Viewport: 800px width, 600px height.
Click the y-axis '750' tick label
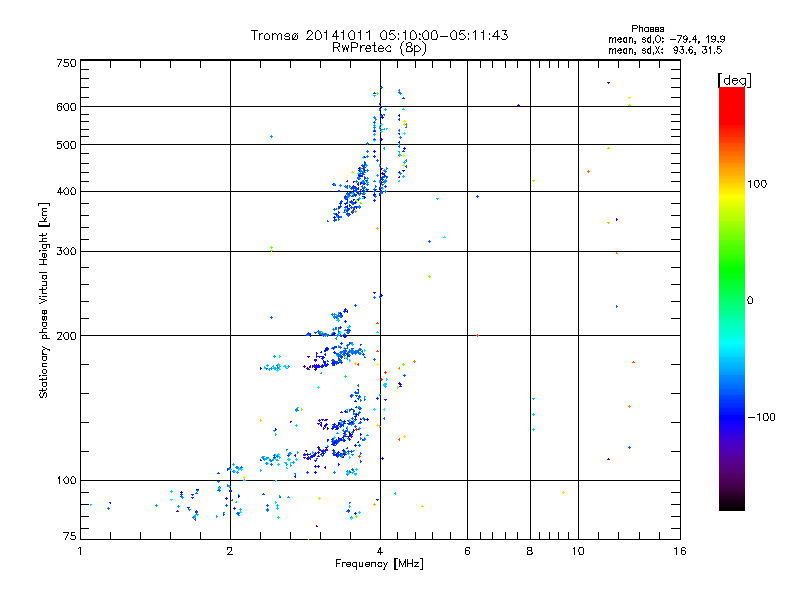click(66, 63)
